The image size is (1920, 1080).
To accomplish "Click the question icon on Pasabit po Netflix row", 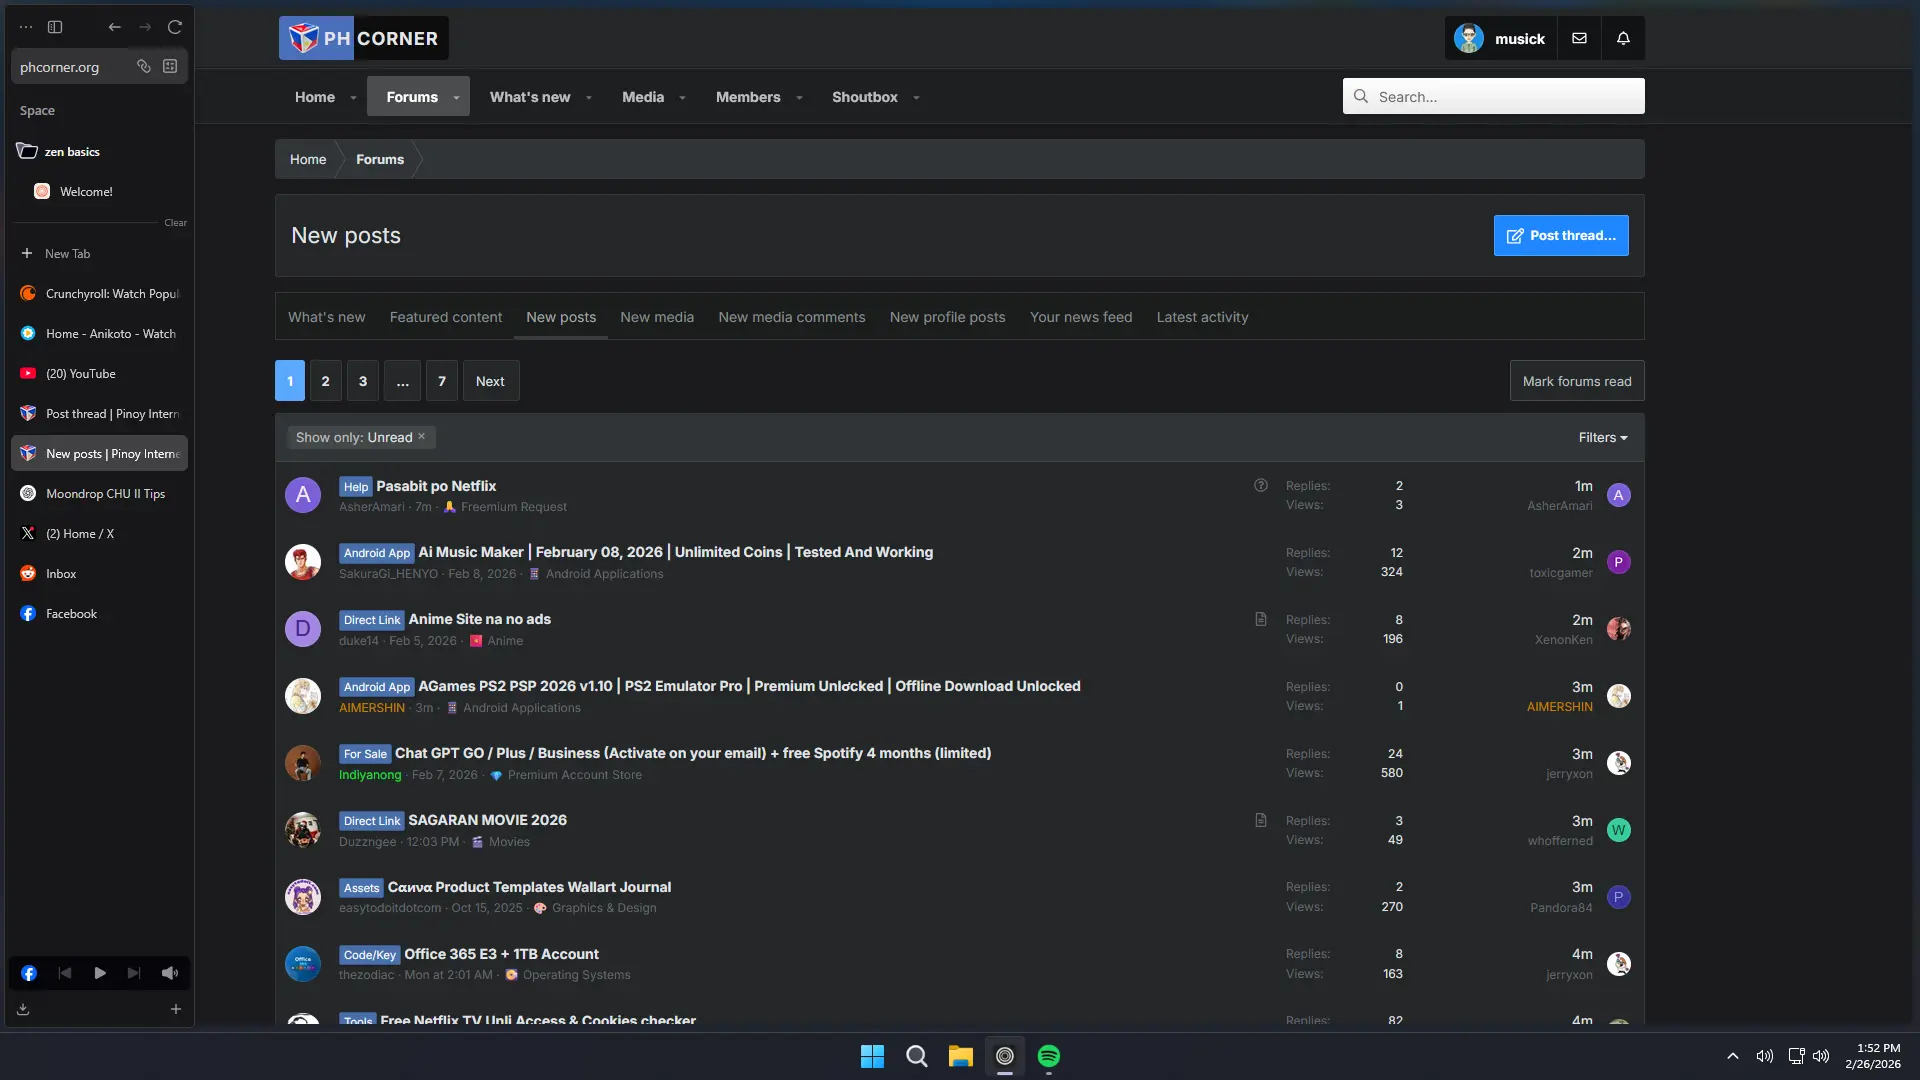I will tap(1261, 486).
